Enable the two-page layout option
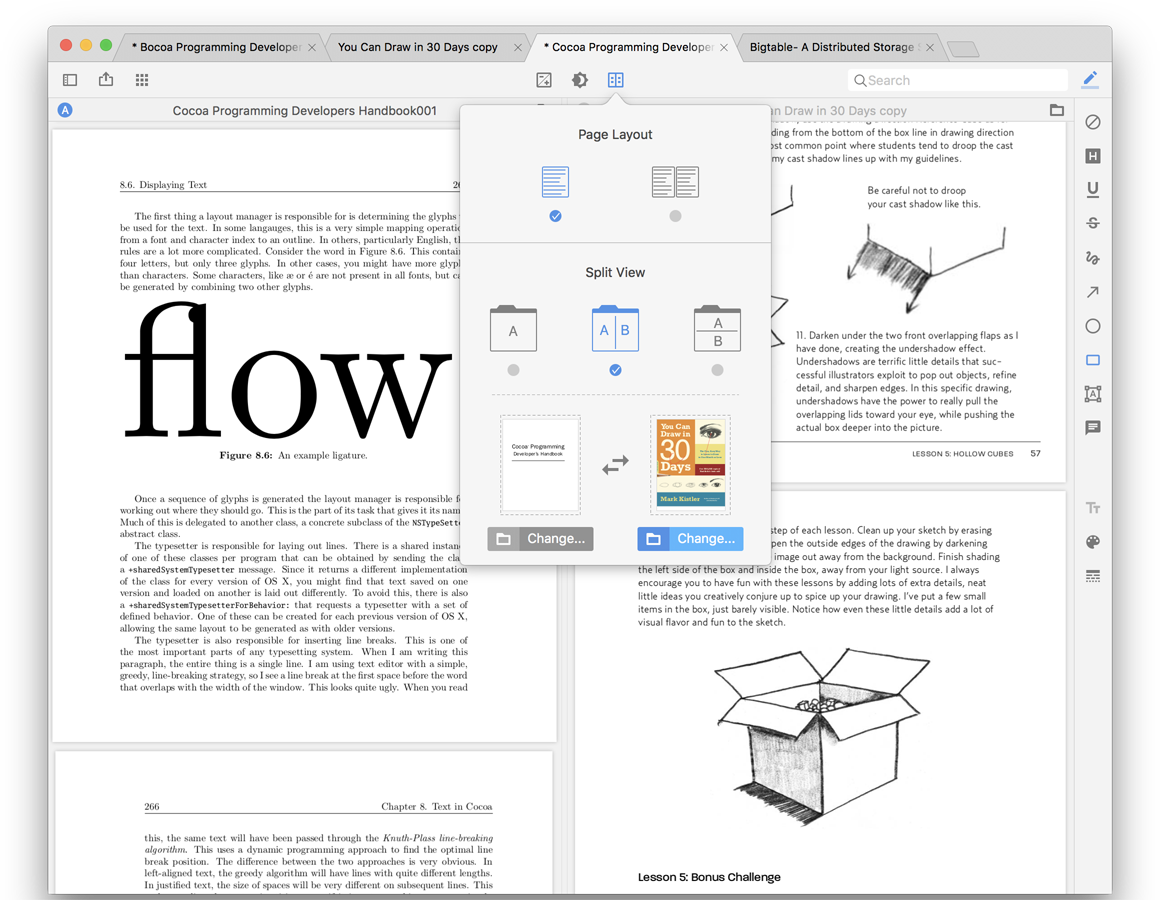 click(675, 181)
